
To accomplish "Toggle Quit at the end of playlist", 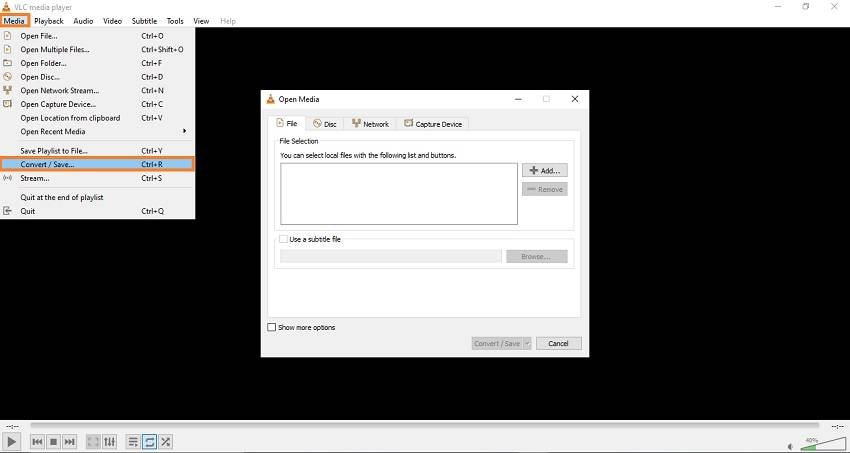I will pos(97,197).
